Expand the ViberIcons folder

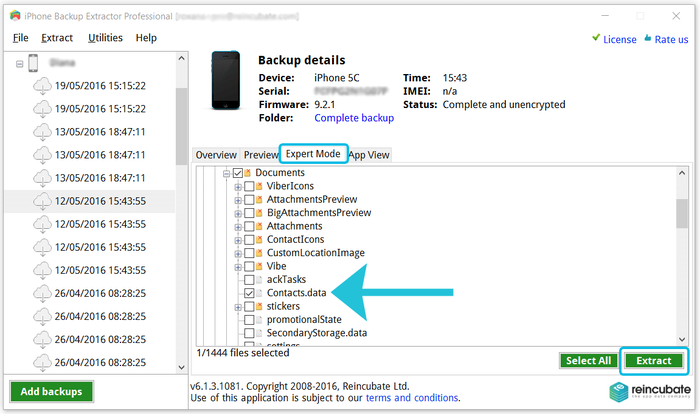[x=238, y=187]
